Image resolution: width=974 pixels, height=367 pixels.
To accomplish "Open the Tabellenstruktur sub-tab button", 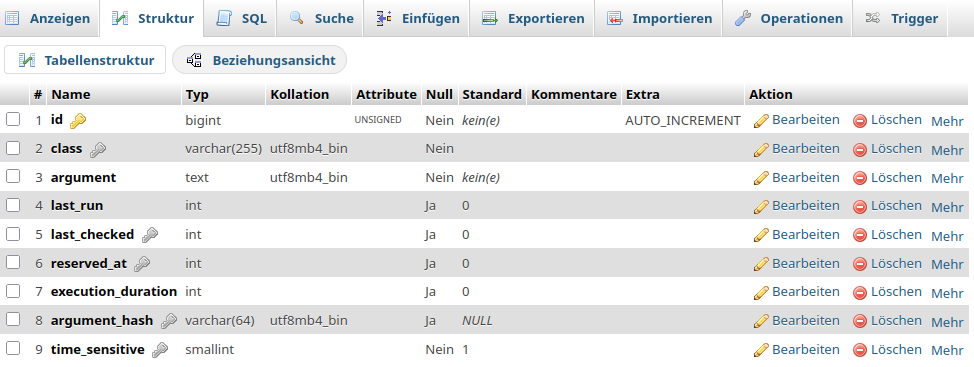I will [x=85, y=60].
